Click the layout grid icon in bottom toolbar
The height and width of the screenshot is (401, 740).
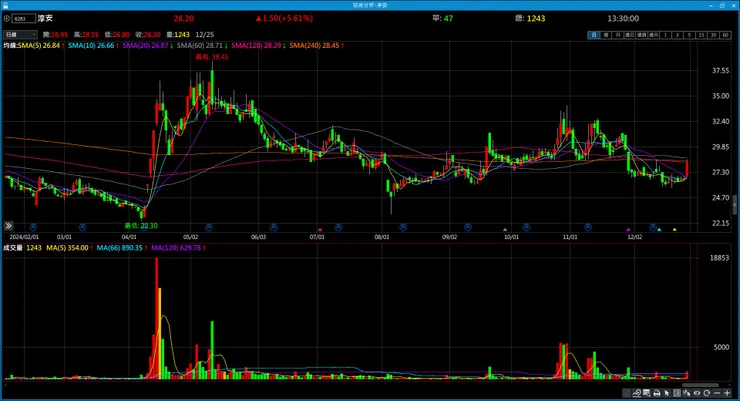[x=677, y=393]
